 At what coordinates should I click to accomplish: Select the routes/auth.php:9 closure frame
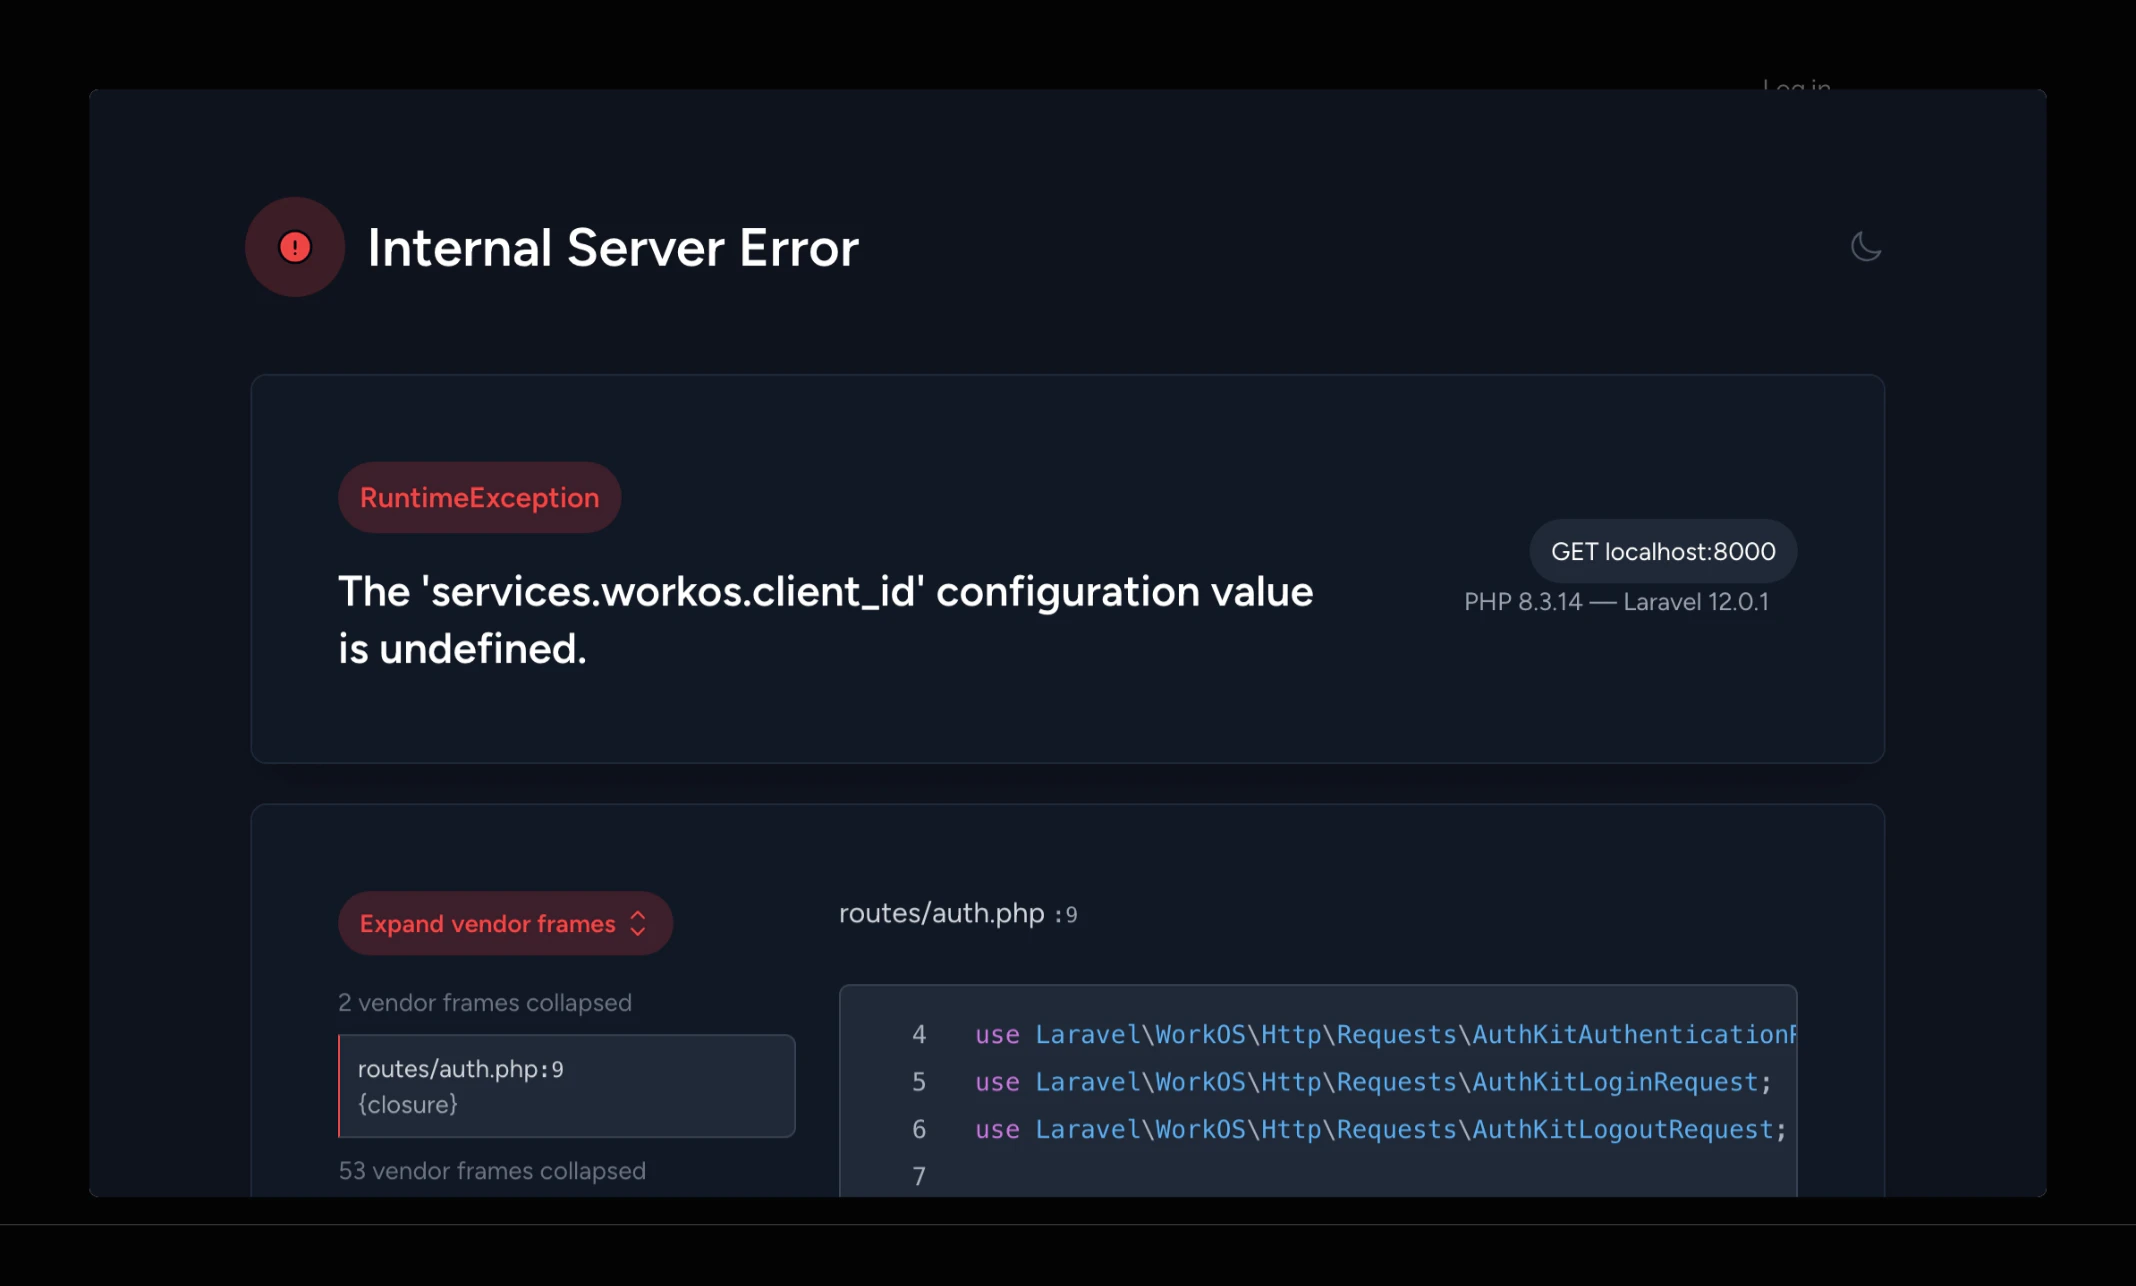[x=567, y=1086]
